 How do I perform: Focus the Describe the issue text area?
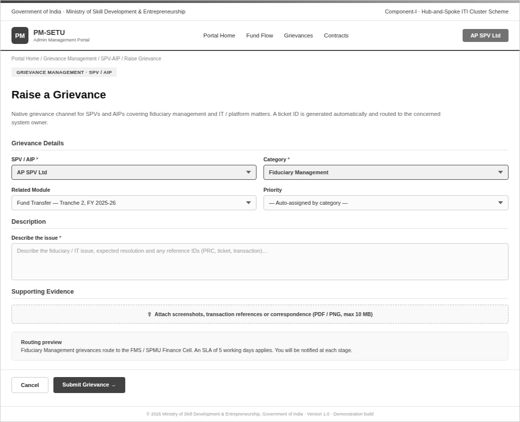click(x=260, y=261)
